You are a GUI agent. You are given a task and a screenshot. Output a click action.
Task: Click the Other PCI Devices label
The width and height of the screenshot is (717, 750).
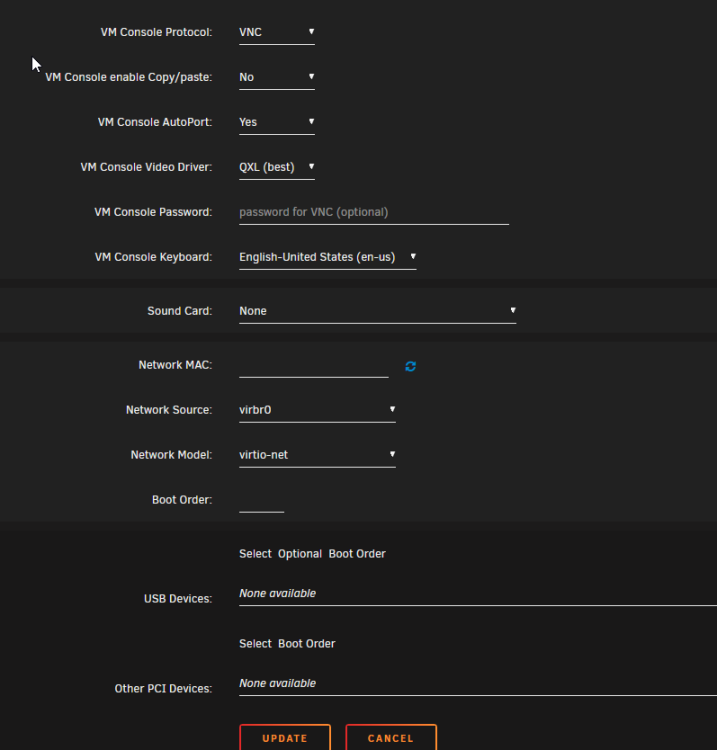click(x=163, y=689)
